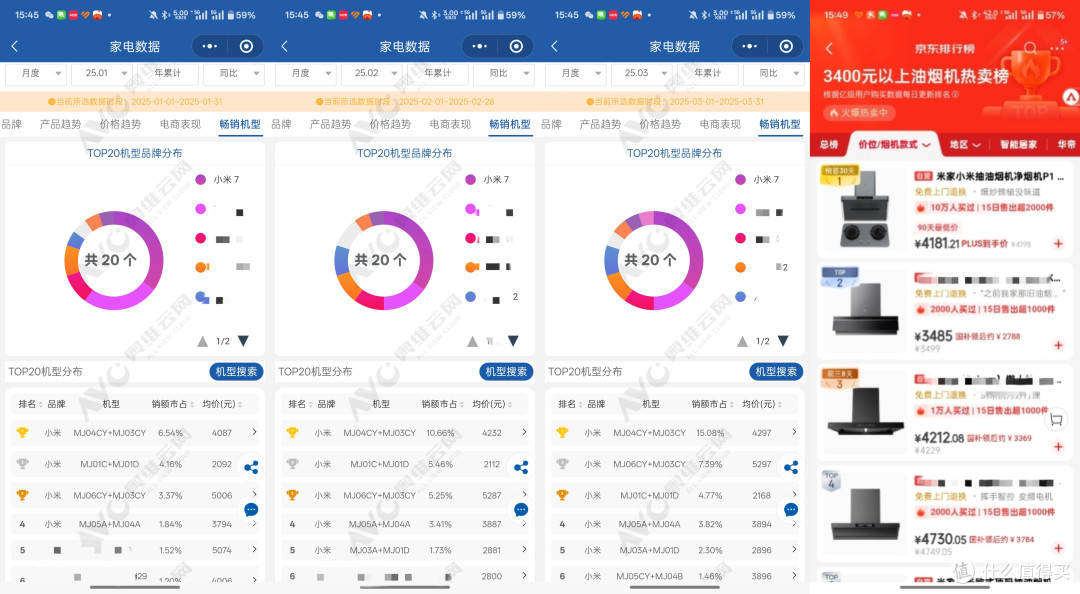
Task: Select the 总榜 tab on 京东排行榜
Action: click(x=829, y=144)
